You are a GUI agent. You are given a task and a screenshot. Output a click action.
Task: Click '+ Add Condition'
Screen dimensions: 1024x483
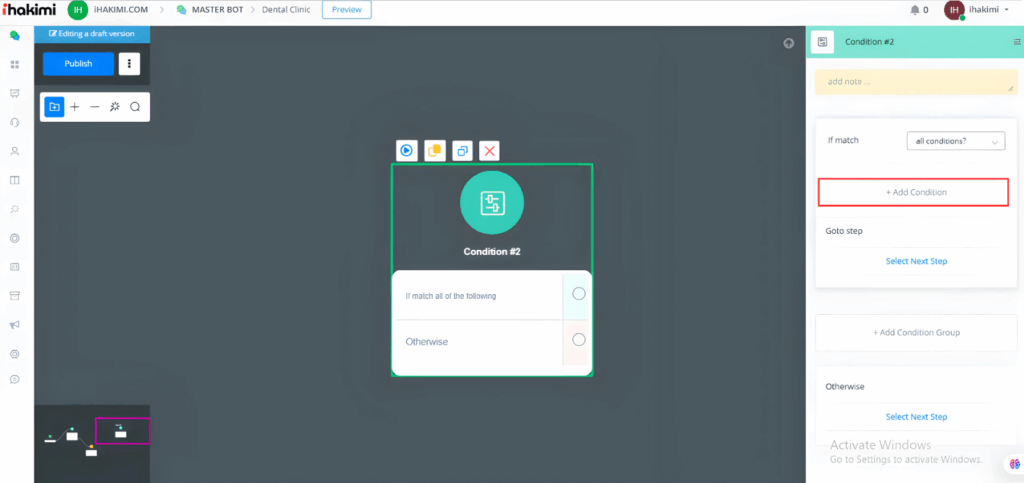point(915,192)
